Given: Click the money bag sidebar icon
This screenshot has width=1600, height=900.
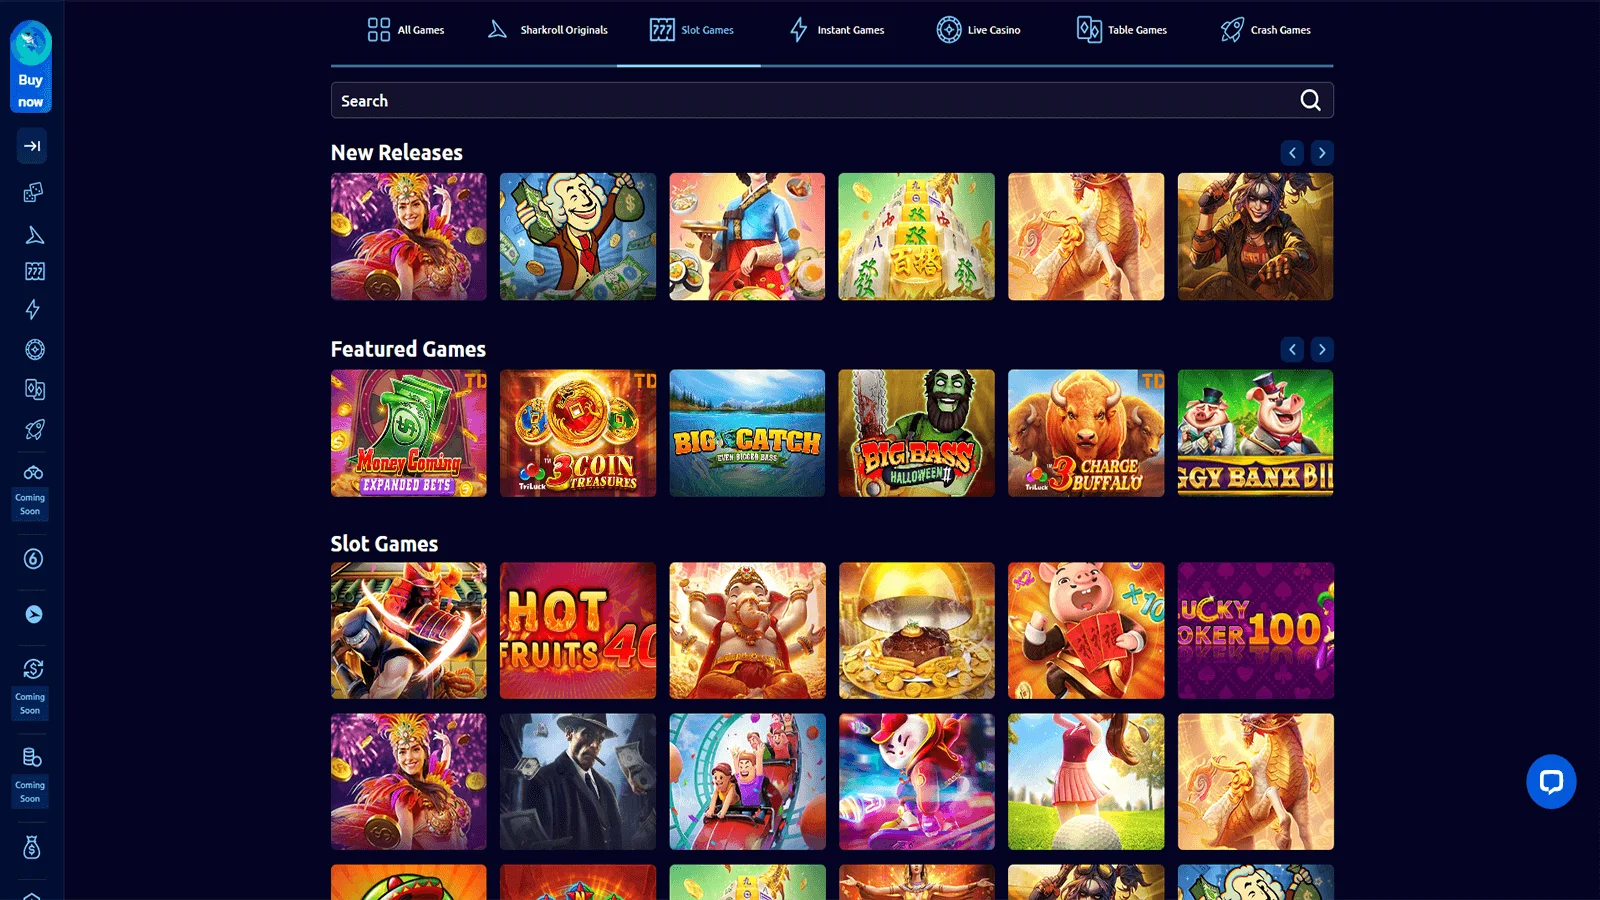Looking at the screenshot, I should [x=32, y=847].
